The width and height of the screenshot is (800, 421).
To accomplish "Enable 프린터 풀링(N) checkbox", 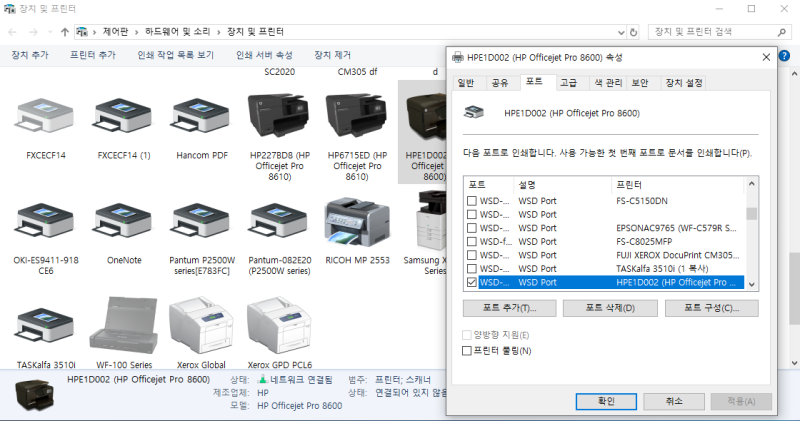I will pos(466,351).
